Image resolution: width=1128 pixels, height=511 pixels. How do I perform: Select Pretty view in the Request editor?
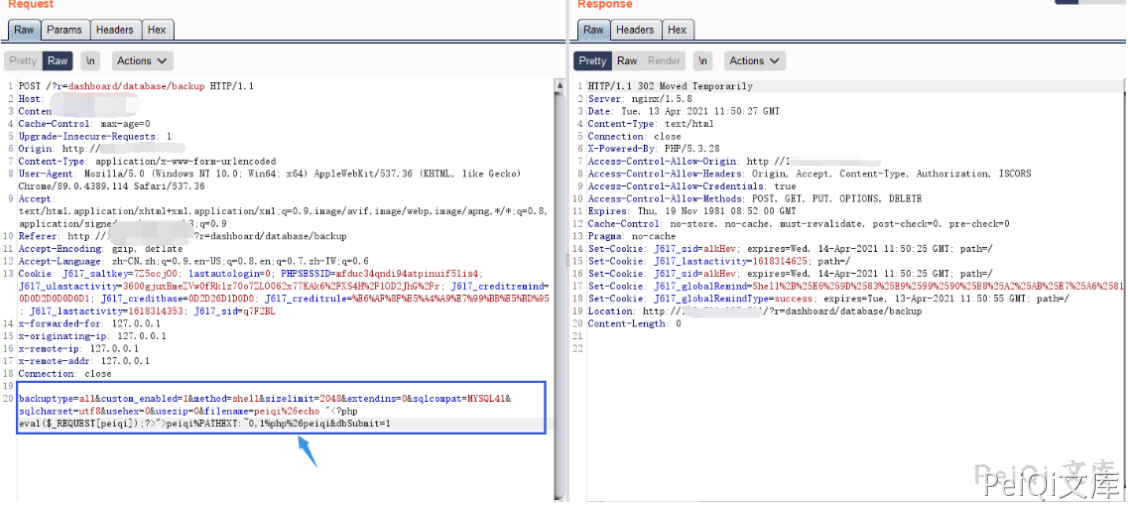[x=23, y=61]
